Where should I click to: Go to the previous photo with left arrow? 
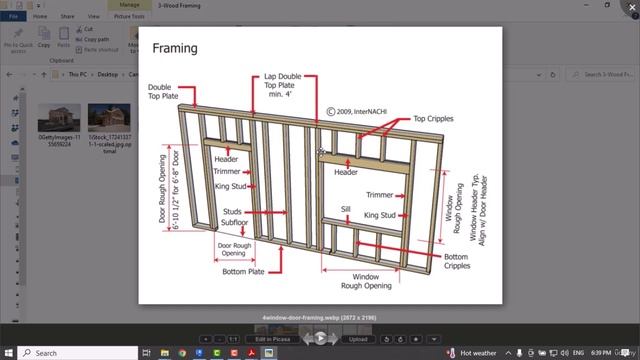pos(308,339)
